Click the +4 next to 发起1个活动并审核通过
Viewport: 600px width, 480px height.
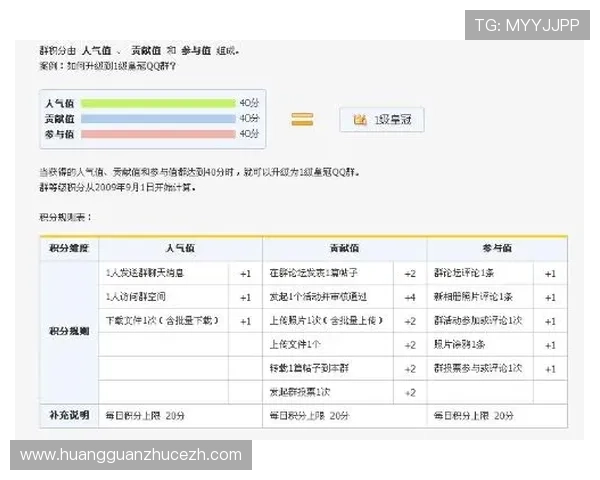[x=410, y=297]
